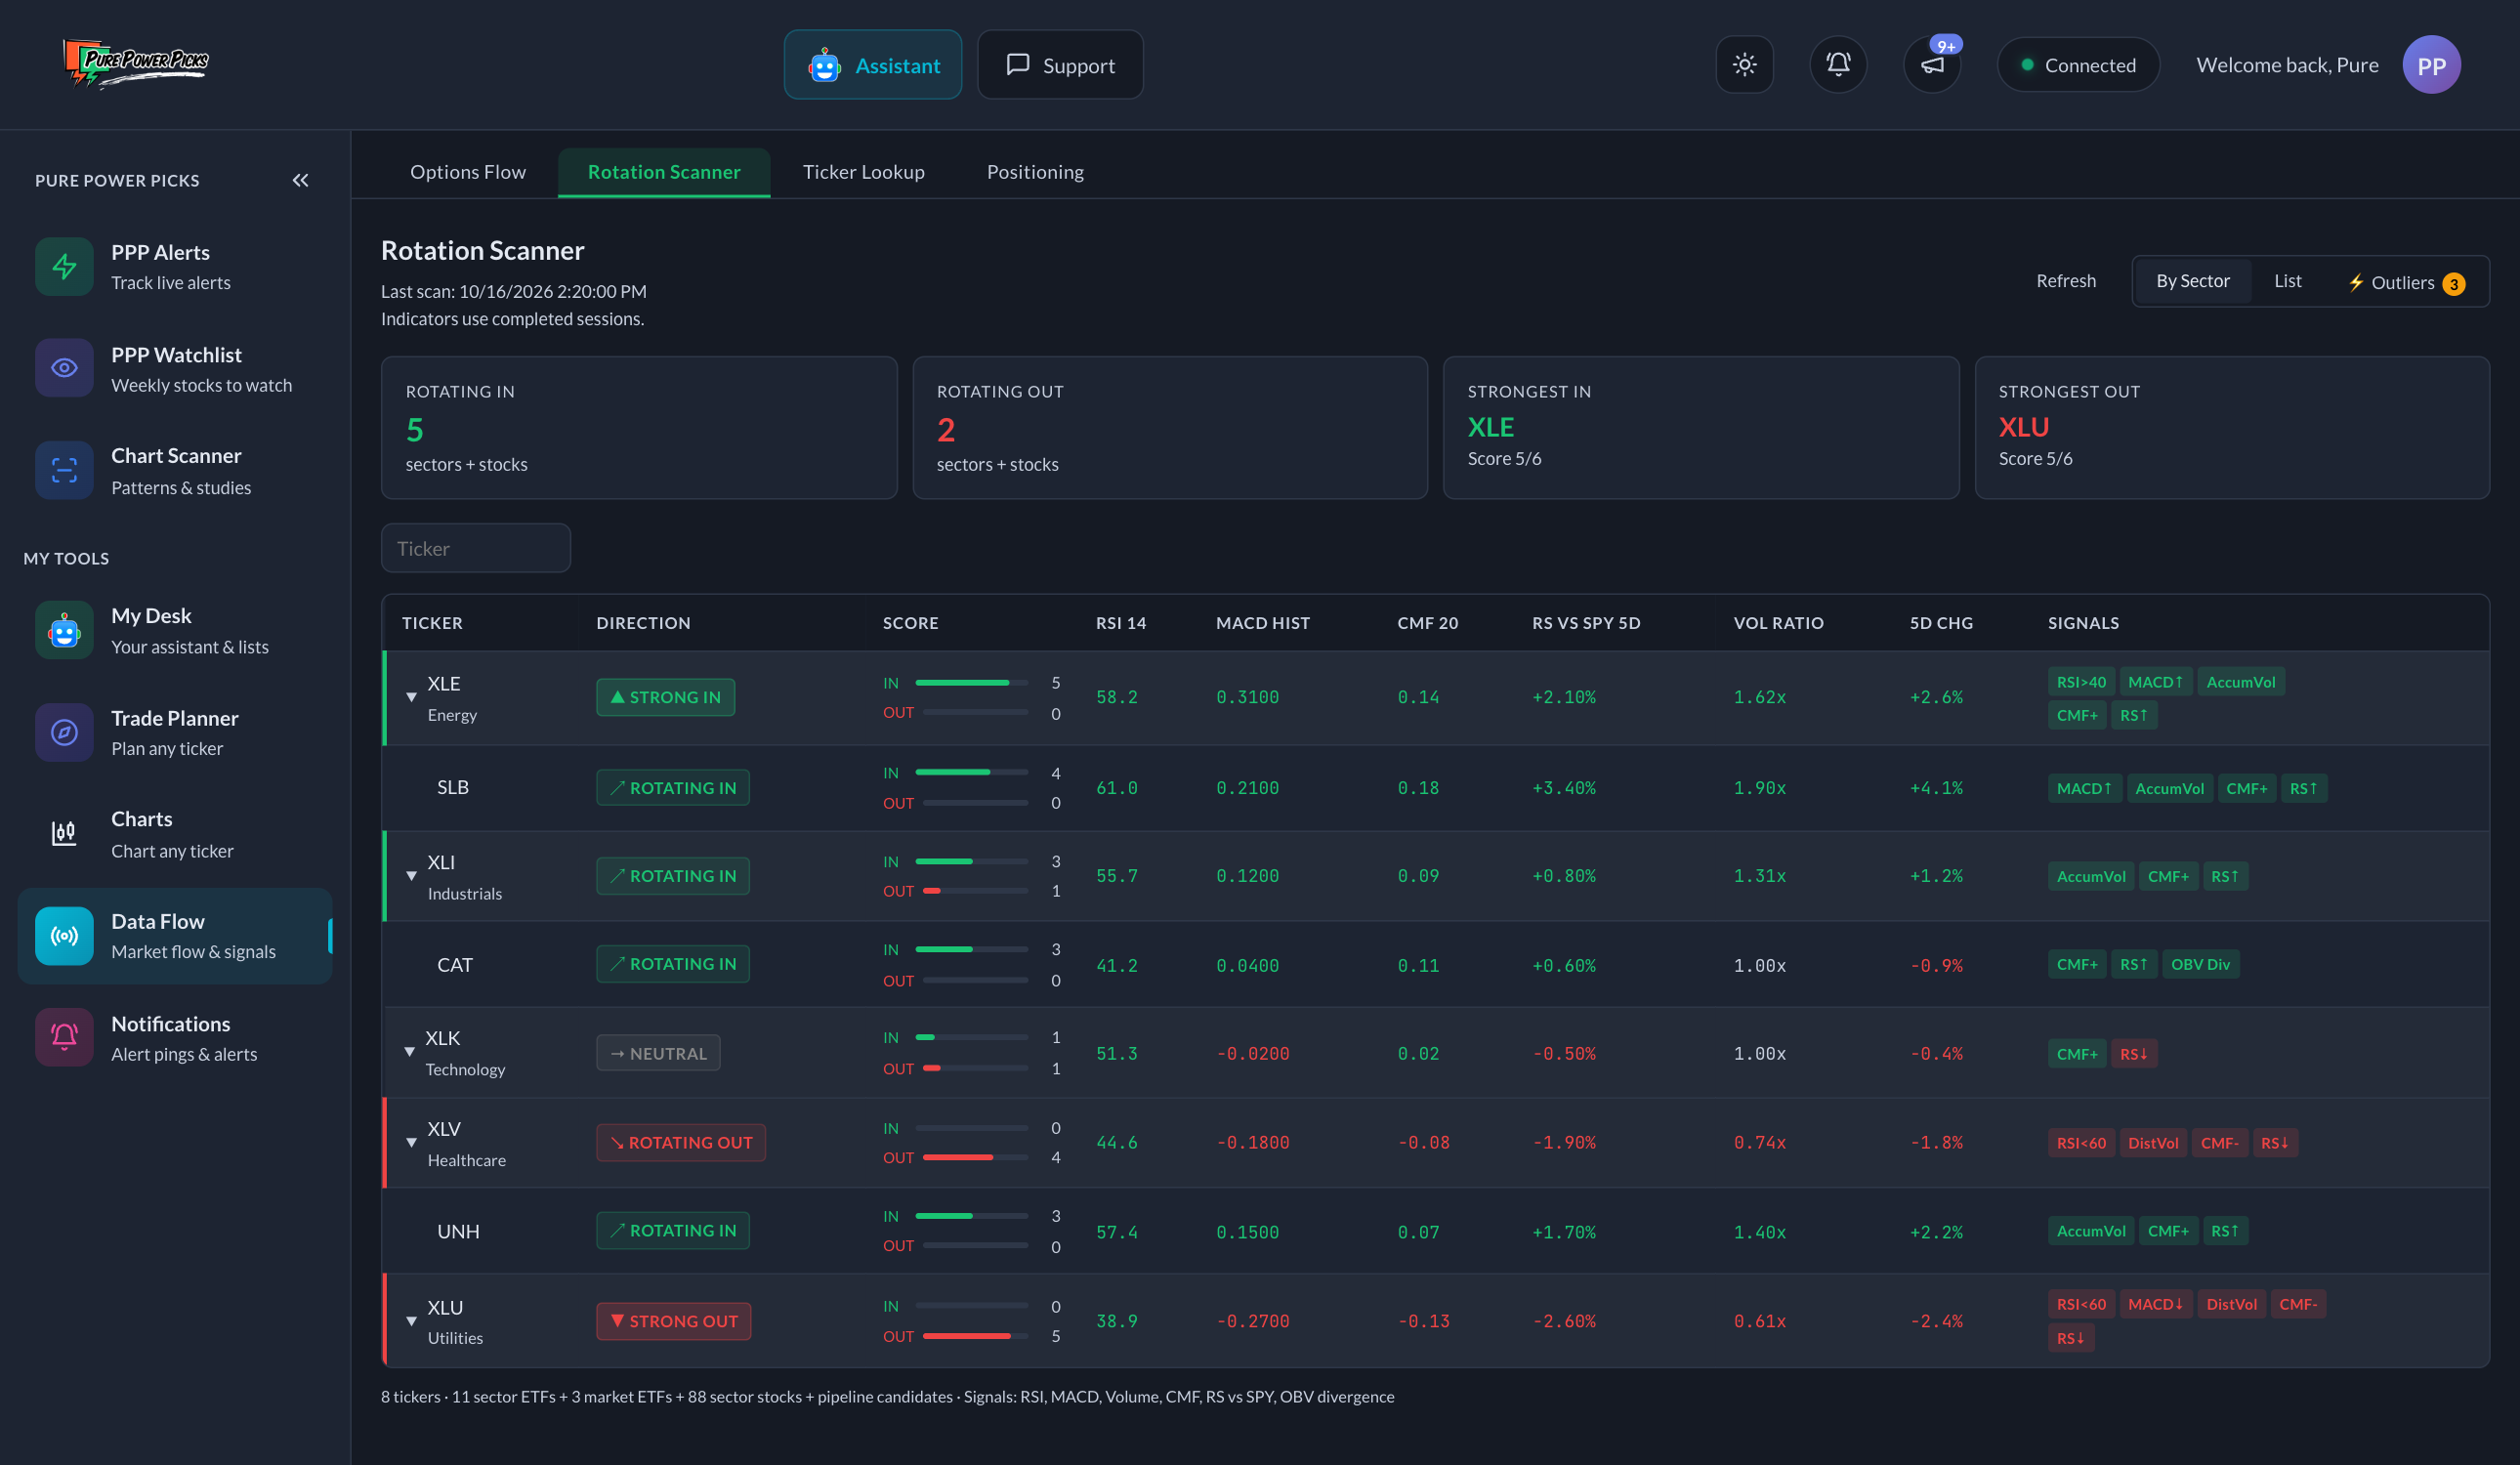
Task: Open announcements megaphone icon
Action: pos(1932,65)
